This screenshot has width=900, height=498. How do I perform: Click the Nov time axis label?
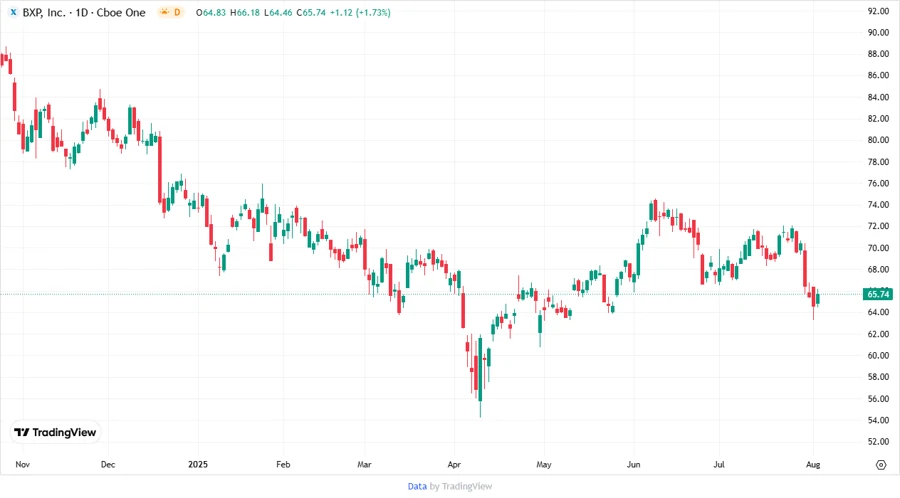pos(22,464)
